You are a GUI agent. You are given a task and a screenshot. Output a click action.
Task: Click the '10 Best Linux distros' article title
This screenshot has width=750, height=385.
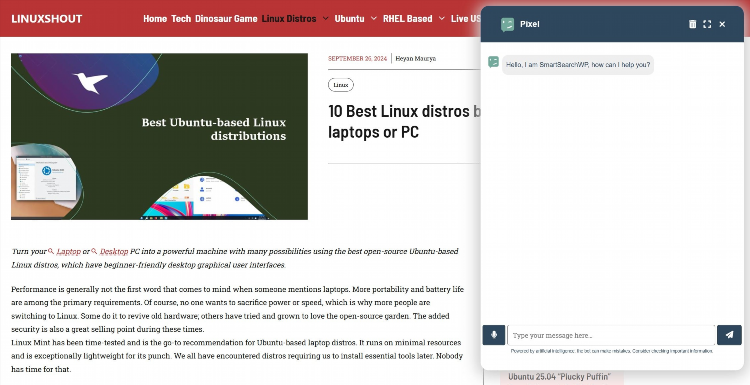[404, 121]
